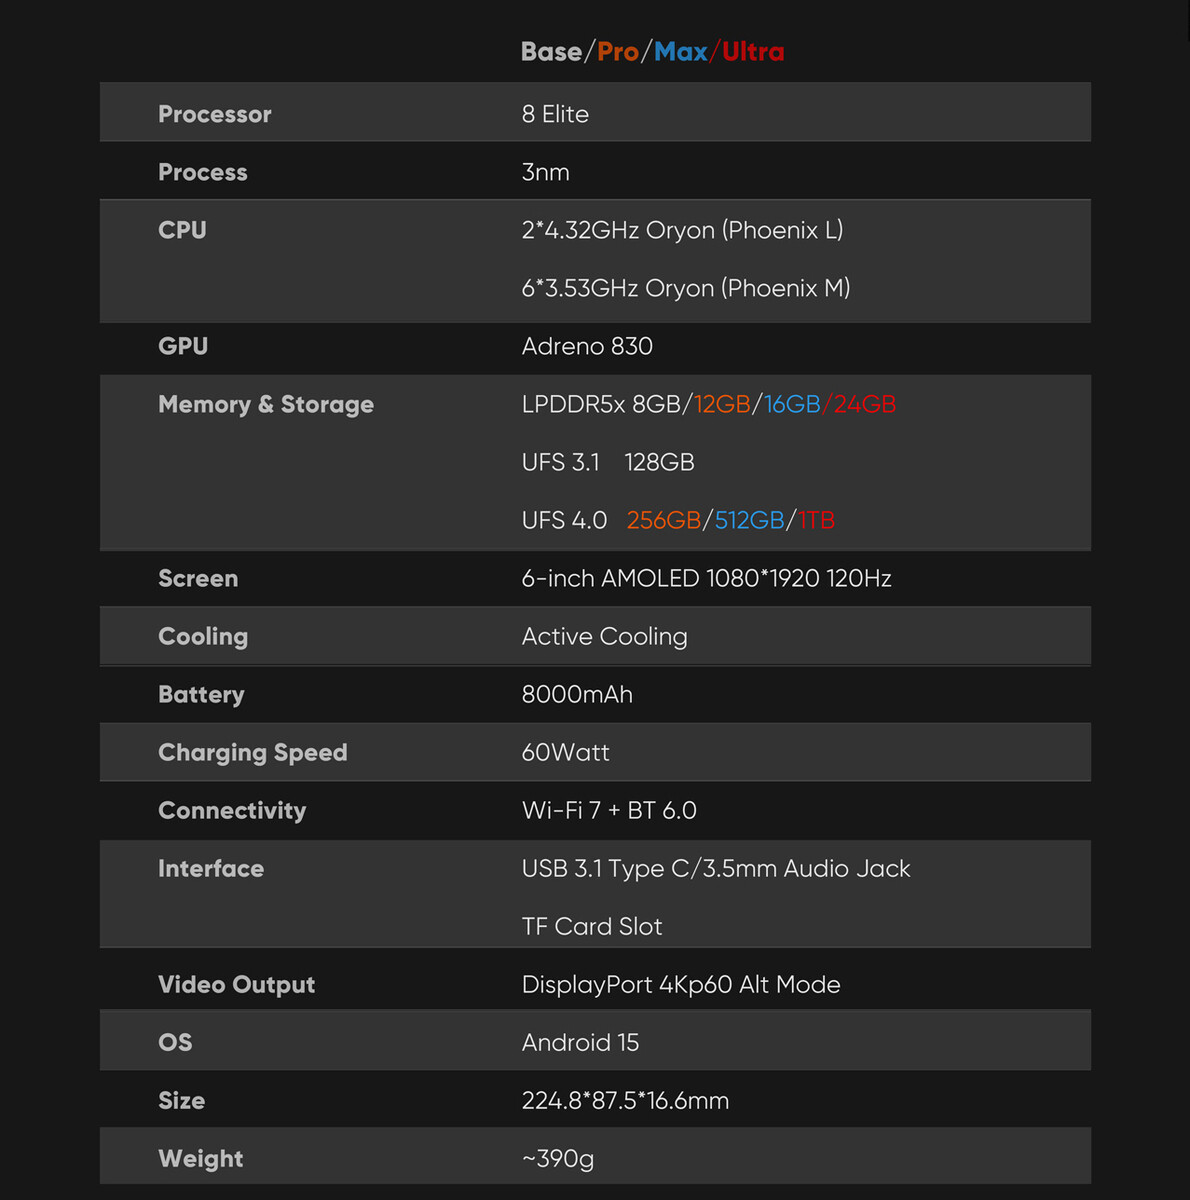Click the orange 12GB memory option
The image size is (1190, 1200).
(722, 404)
